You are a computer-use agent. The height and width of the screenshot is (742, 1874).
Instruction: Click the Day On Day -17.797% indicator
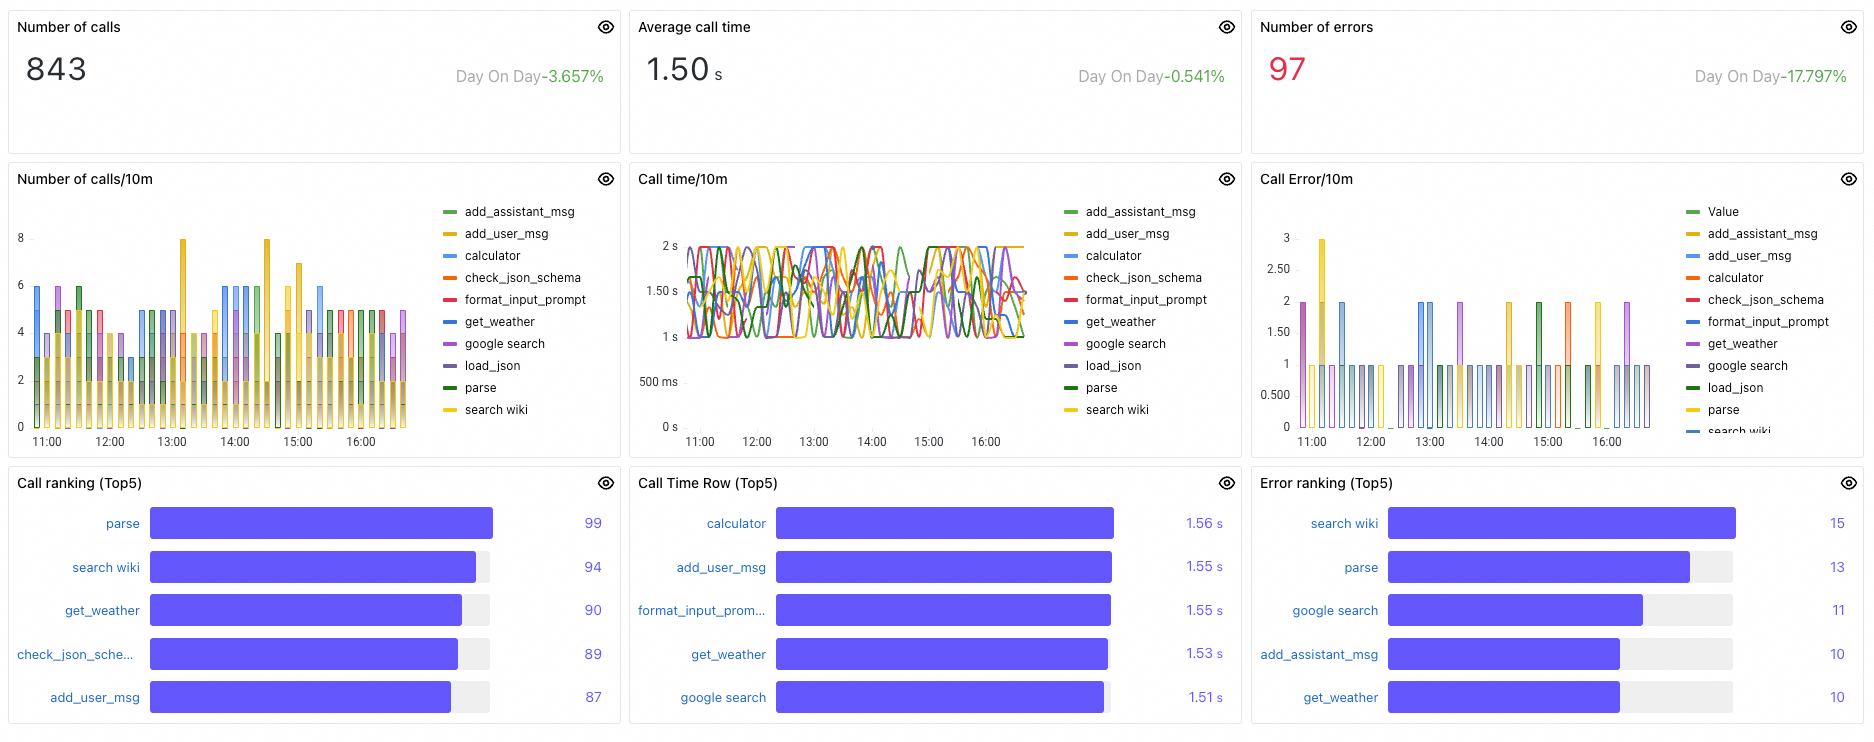1770,76
